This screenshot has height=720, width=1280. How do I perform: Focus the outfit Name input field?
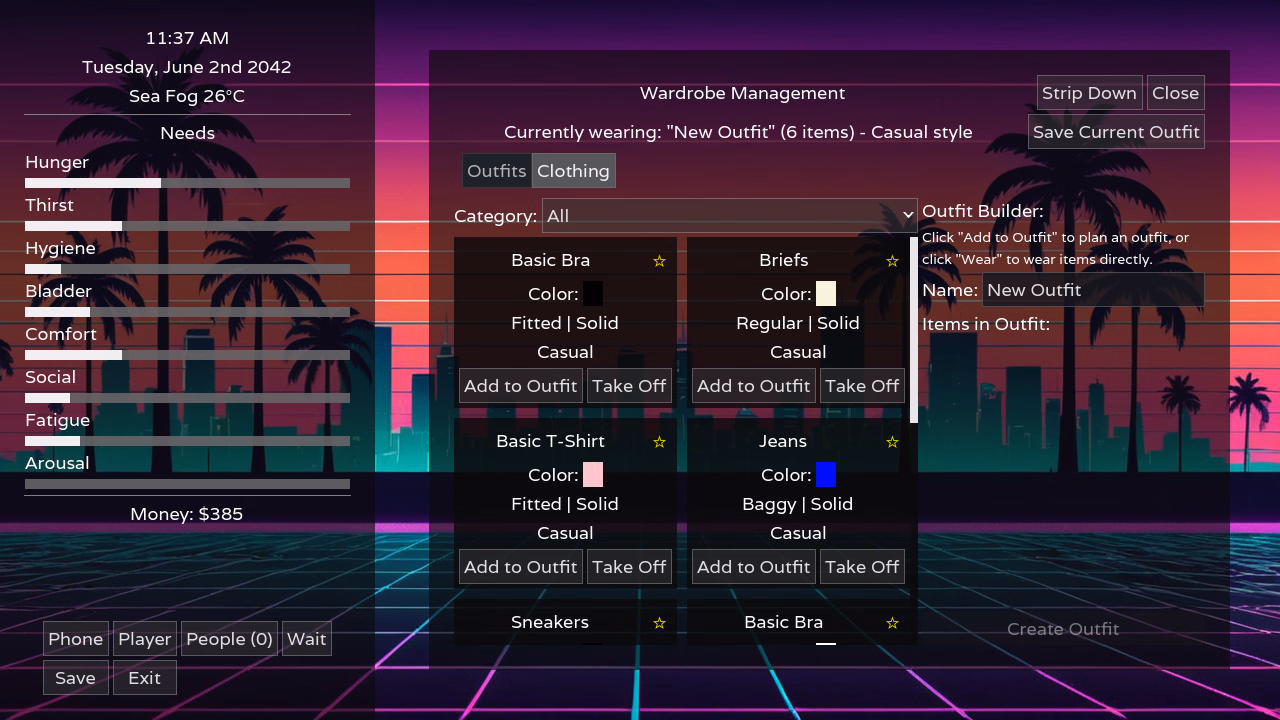pos(1093,290)
